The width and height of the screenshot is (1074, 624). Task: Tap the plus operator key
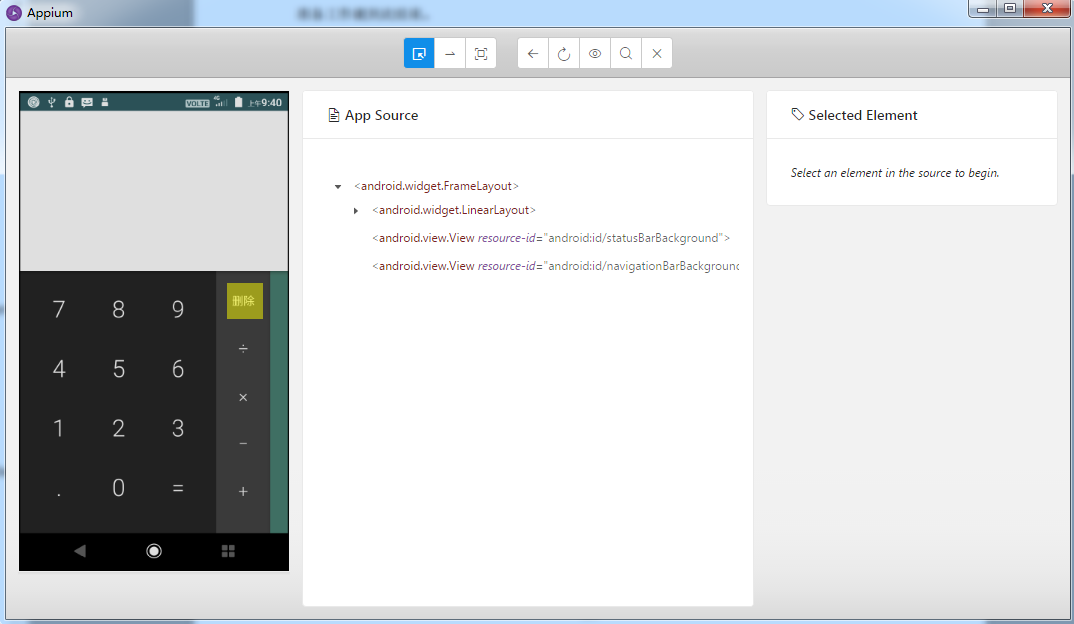[243, 491]
